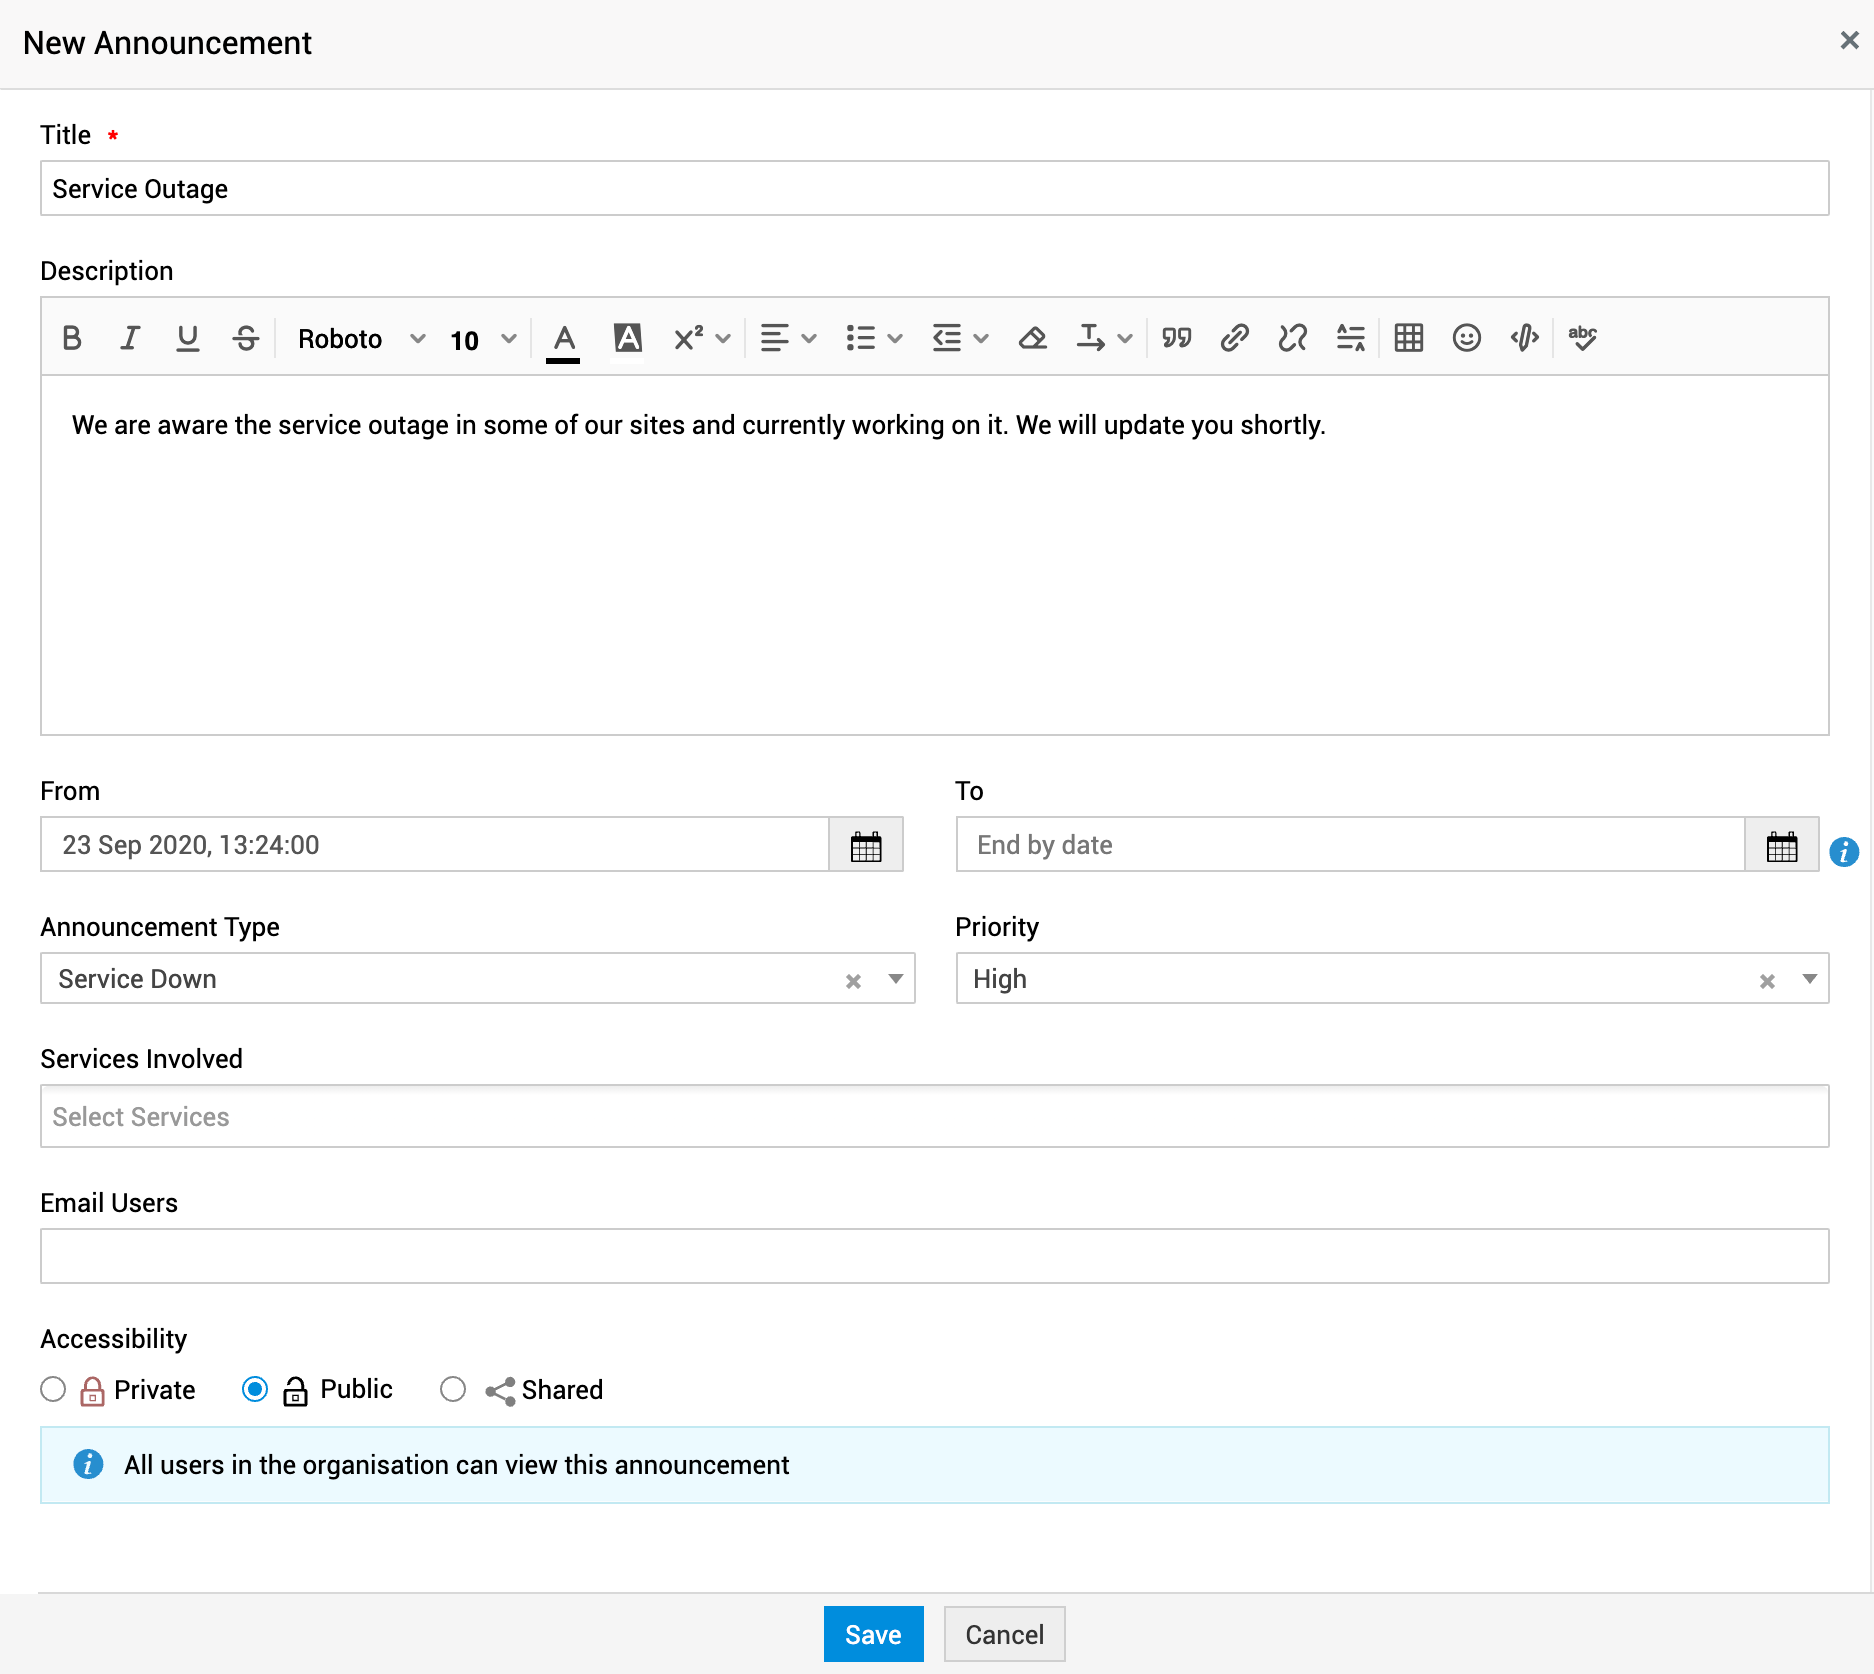Click the strikethrough formatting icon
This screenshot has width=1874, height=1674.
tap(245, 338)
